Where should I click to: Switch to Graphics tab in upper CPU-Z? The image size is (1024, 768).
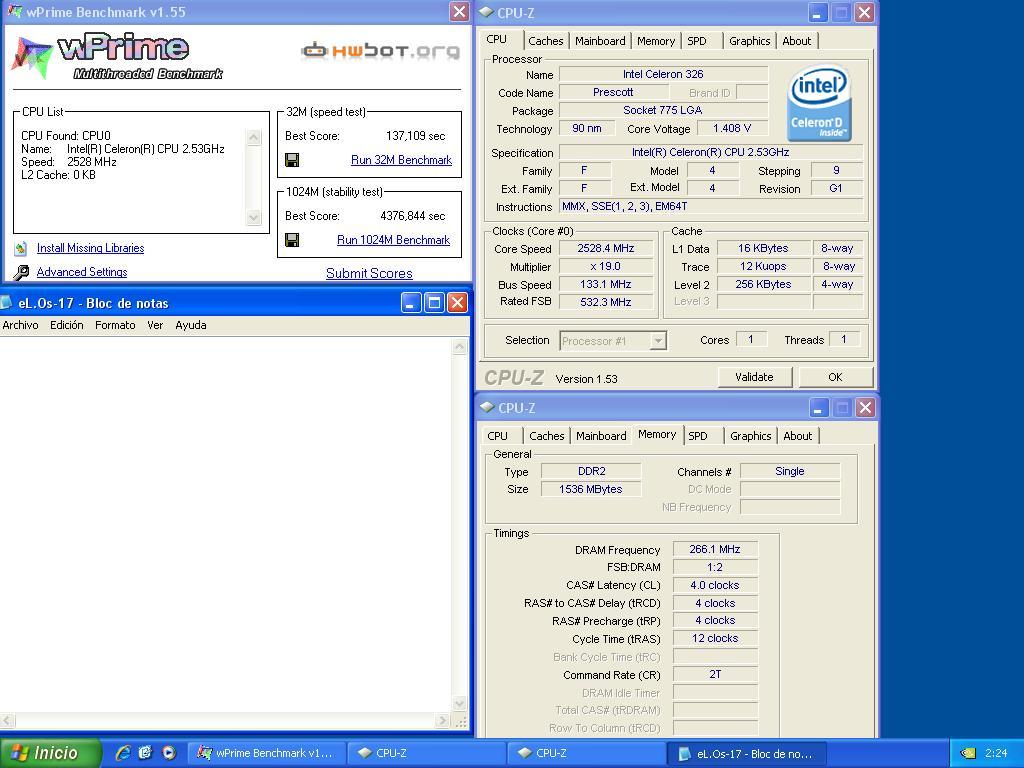coord(749,40)
